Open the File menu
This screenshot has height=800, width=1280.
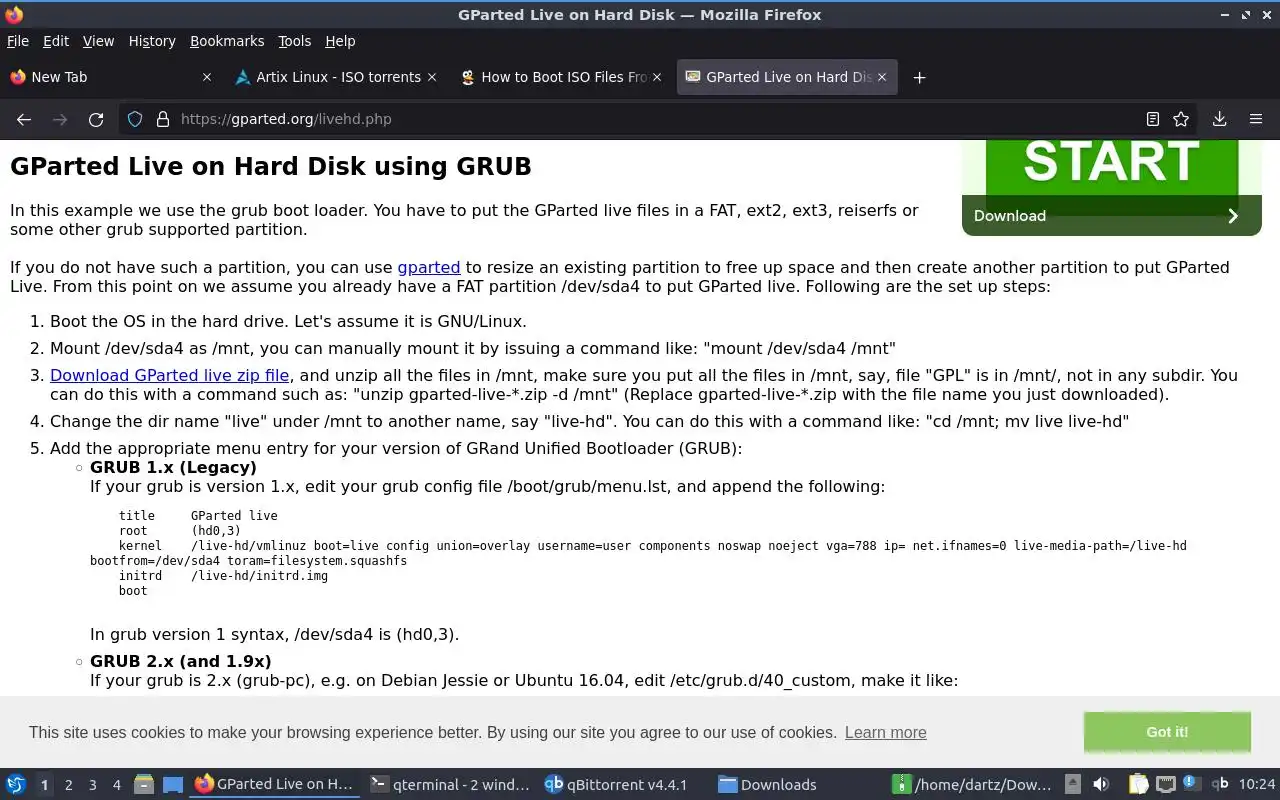tap(18, 41)
